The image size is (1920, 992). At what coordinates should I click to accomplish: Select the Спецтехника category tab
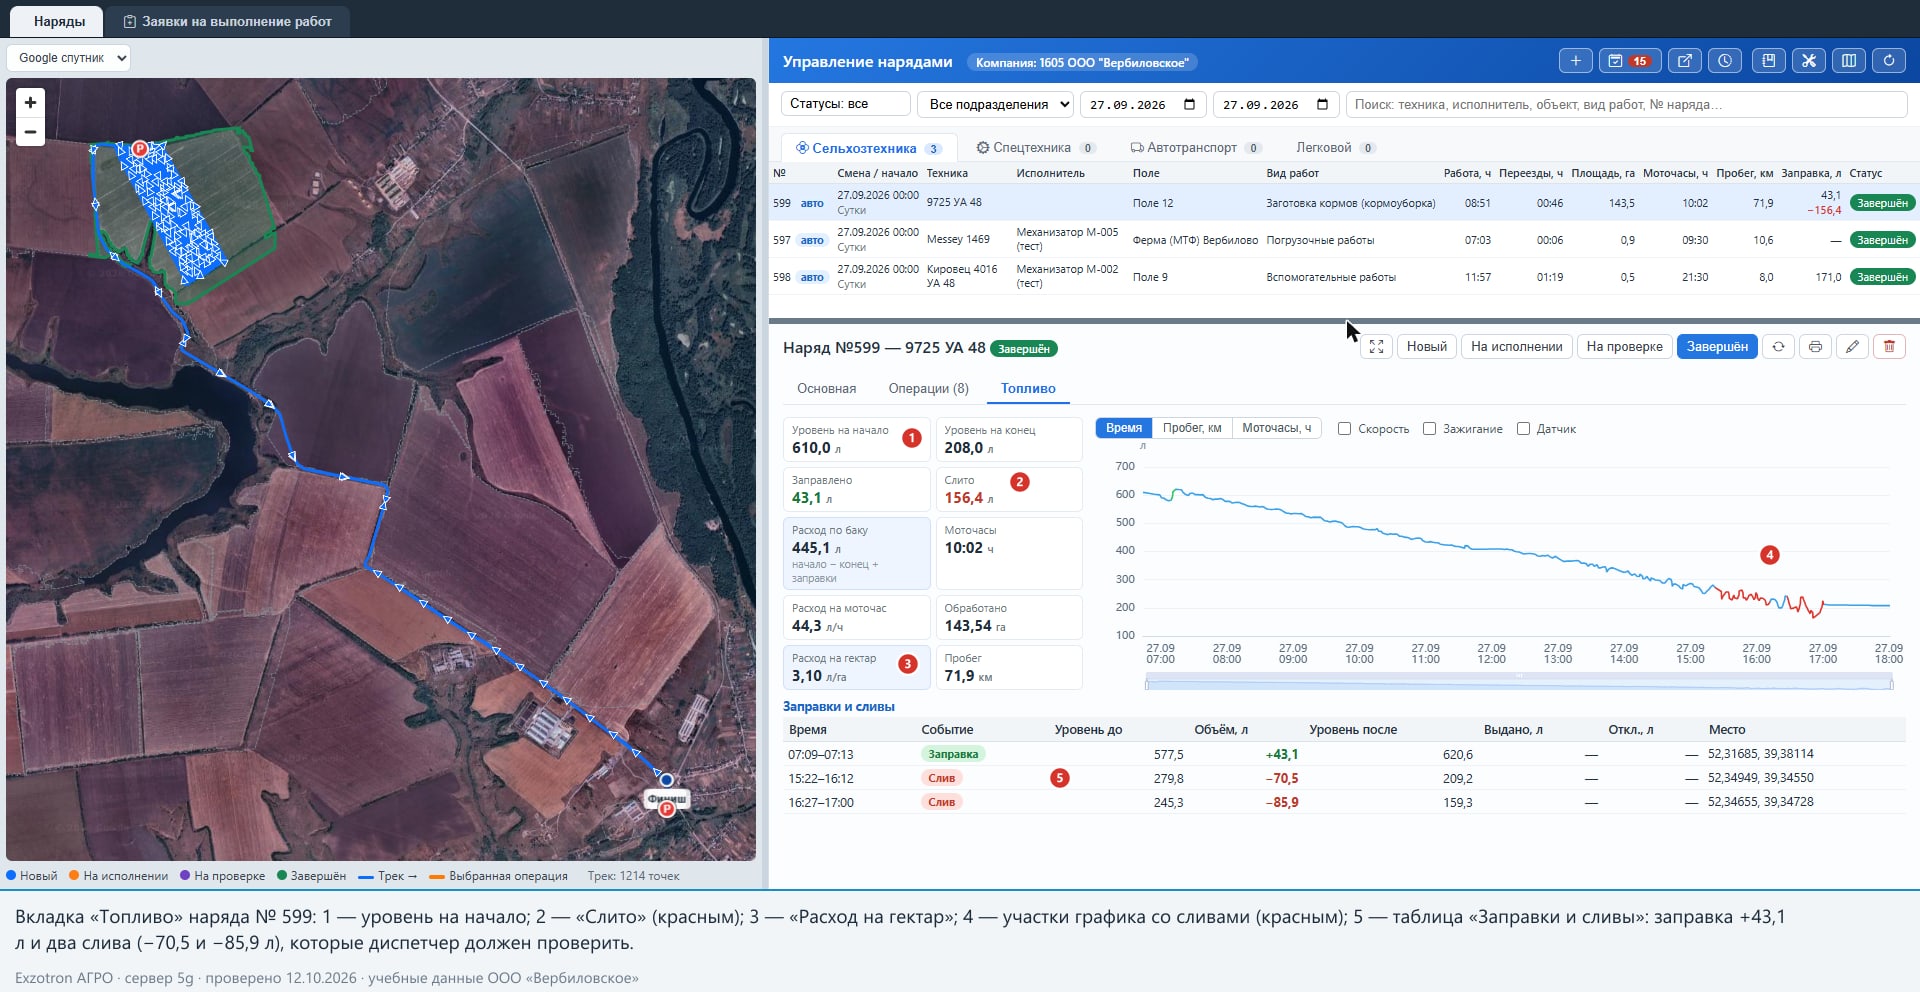1035,148
